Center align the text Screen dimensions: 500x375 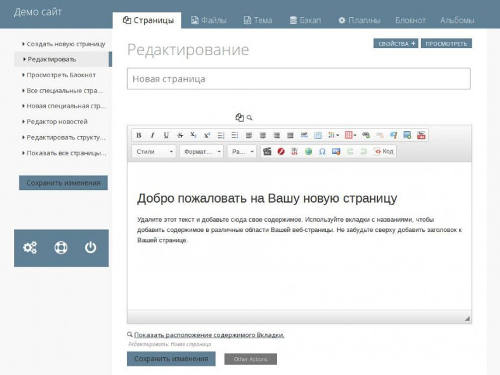pyautogui.click(x=263, y=135)
